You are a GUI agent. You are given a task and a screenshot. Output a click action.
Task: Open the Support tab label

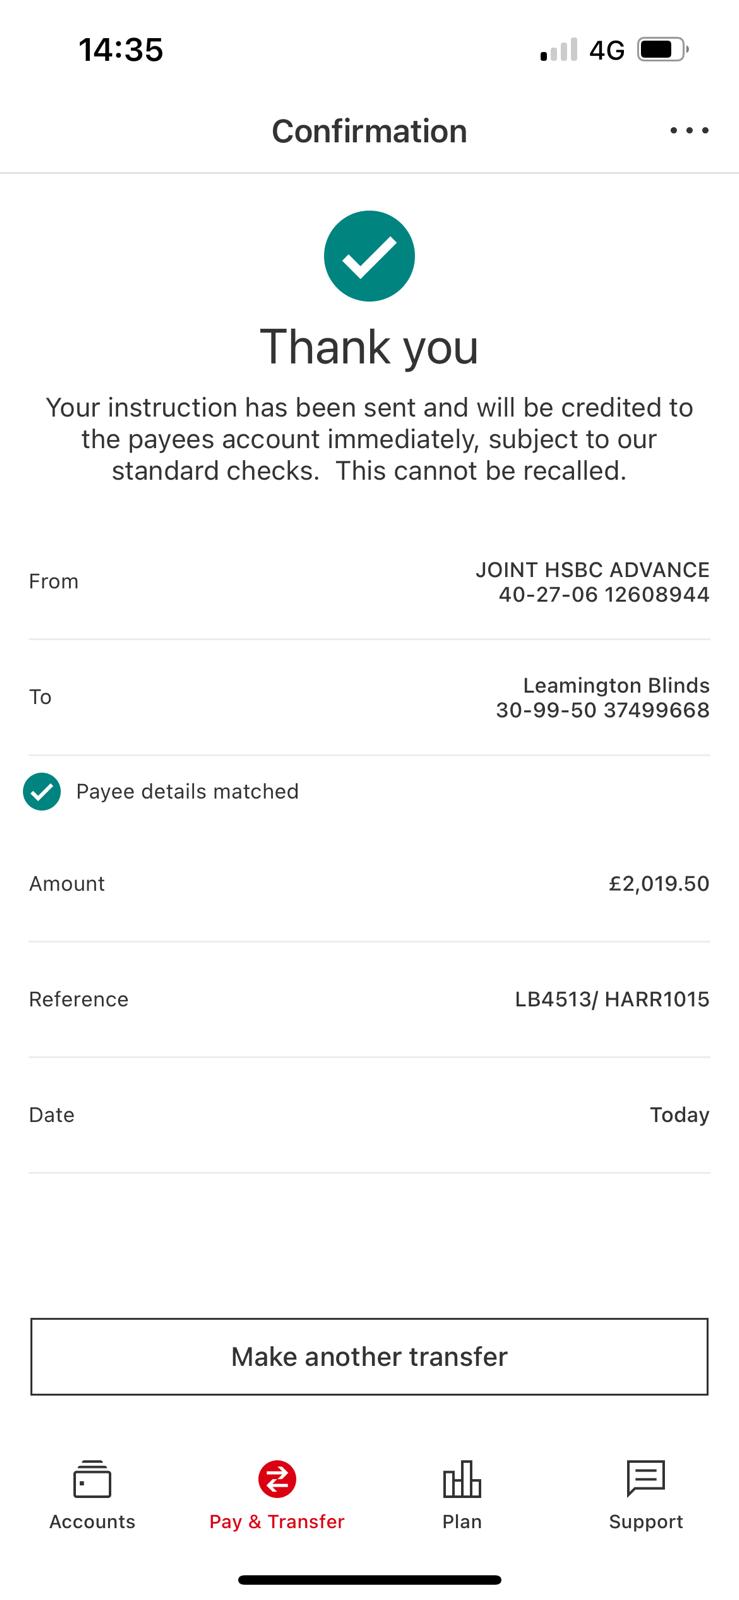tap(646, 1521)
